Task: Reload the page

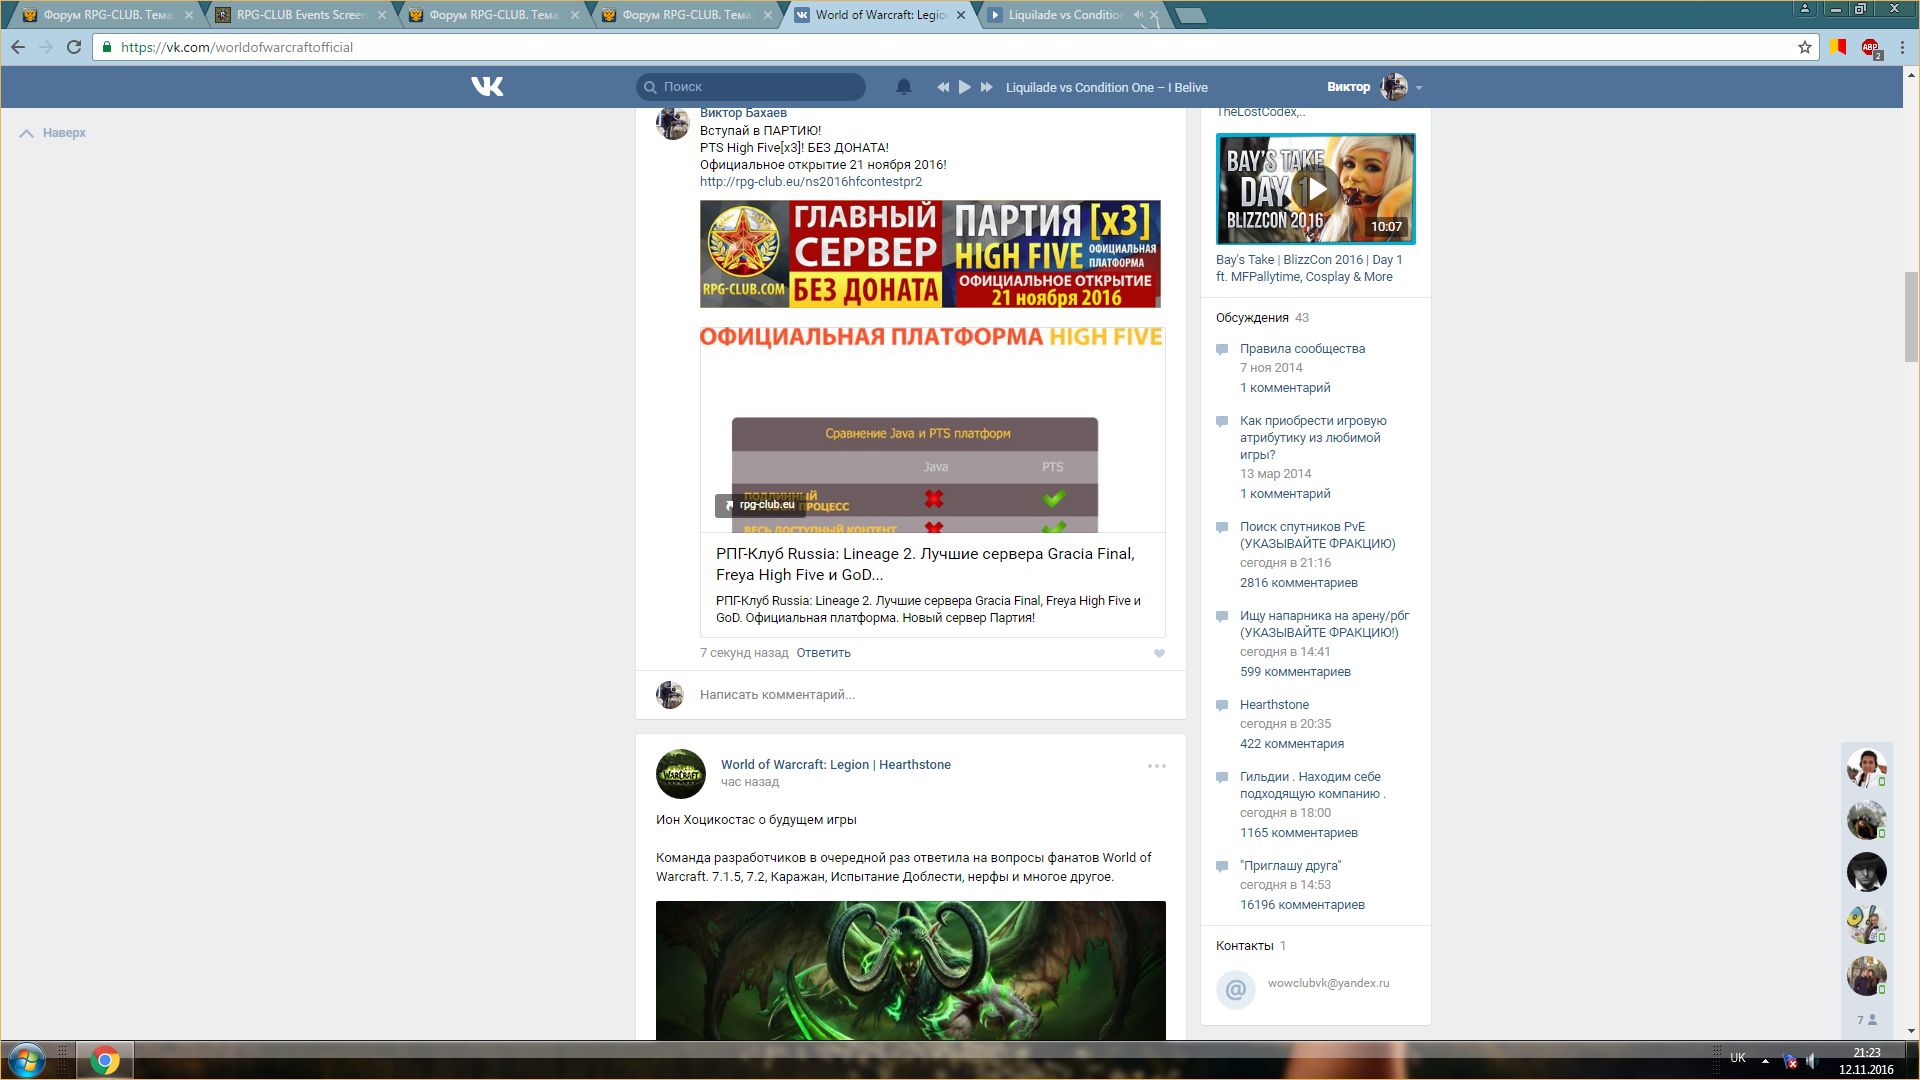Action: (73, 47)
